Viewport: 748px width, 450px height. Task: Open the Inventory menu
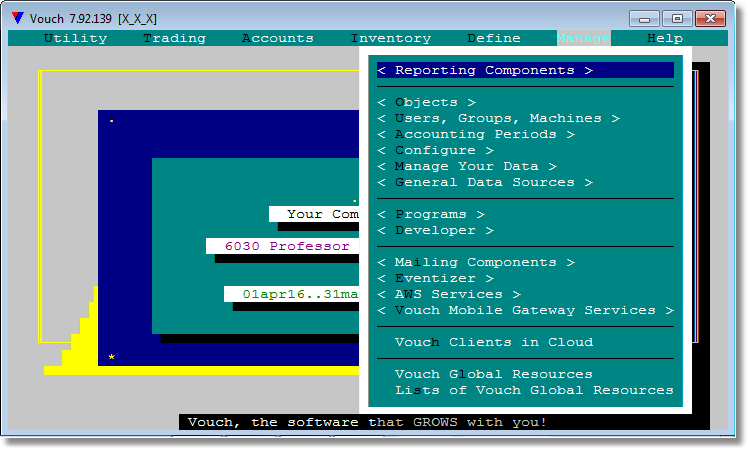(x=391, y=38)
